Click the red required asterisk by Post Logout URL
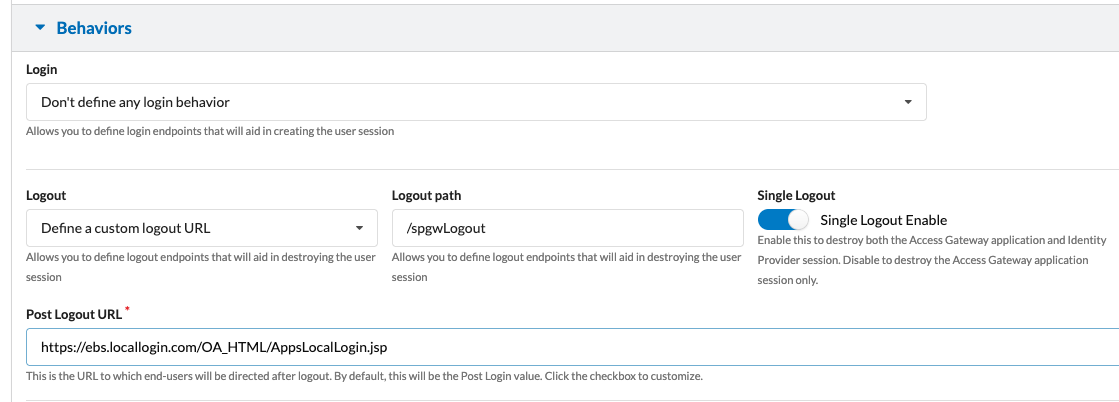1119x402 pixels. (x=127, y=312)
